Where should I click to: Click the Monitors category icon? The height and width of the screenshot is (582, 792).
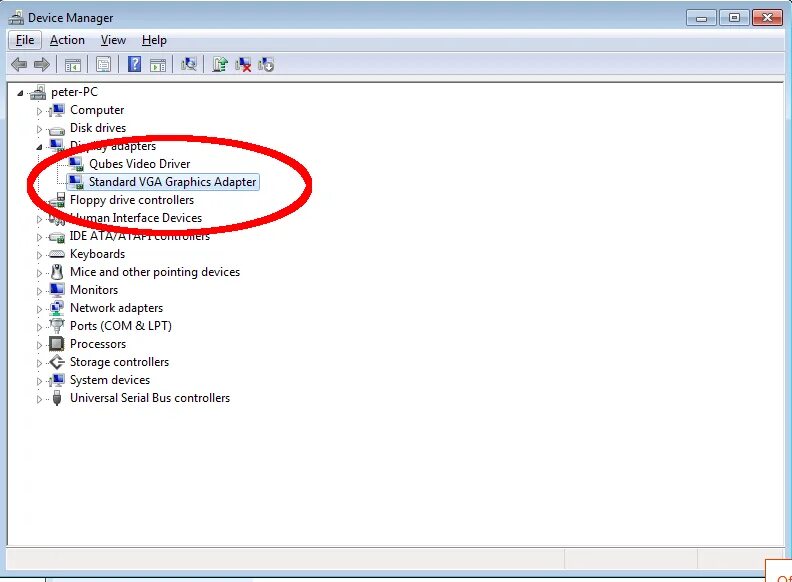coord(57,290)
